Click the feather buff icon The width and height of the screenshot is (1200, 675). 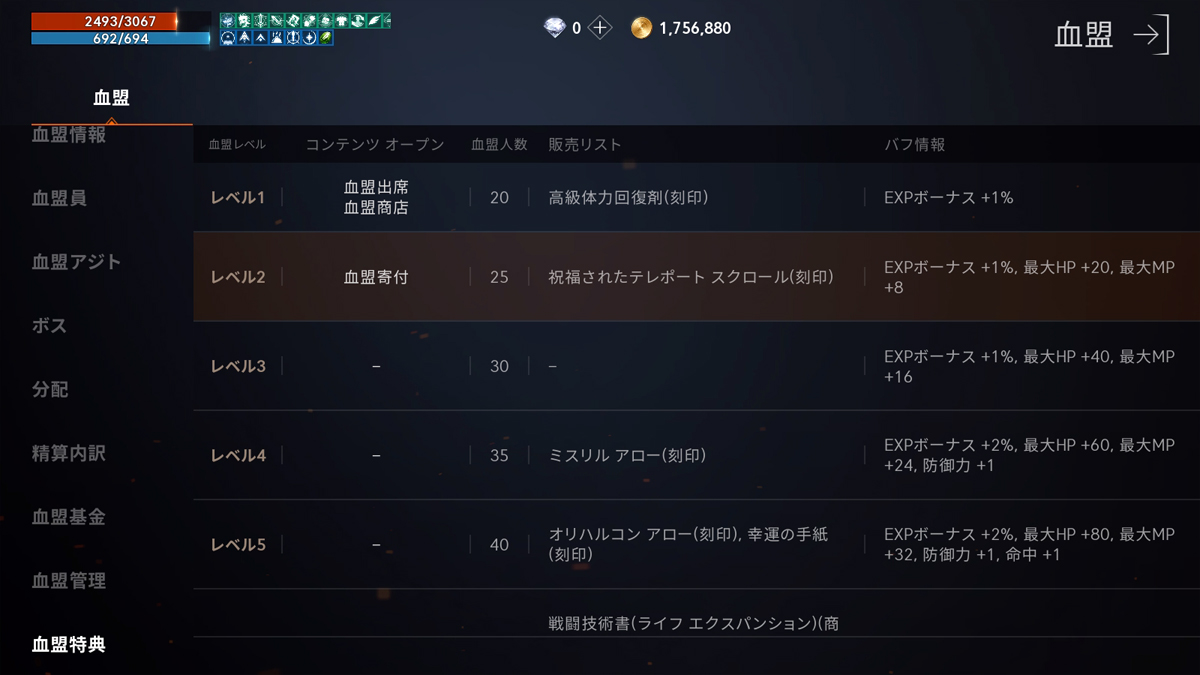point(375,20)
